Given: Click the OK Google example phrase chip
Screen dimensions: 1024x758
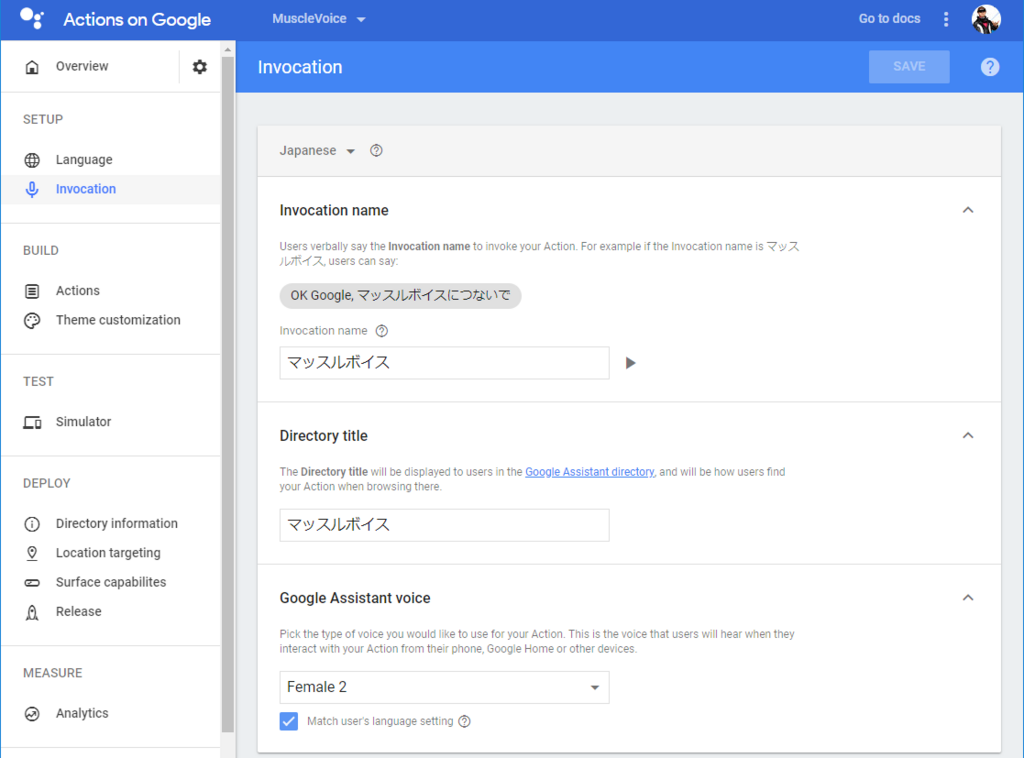Looking at the screenshot, I should (400, 296).
